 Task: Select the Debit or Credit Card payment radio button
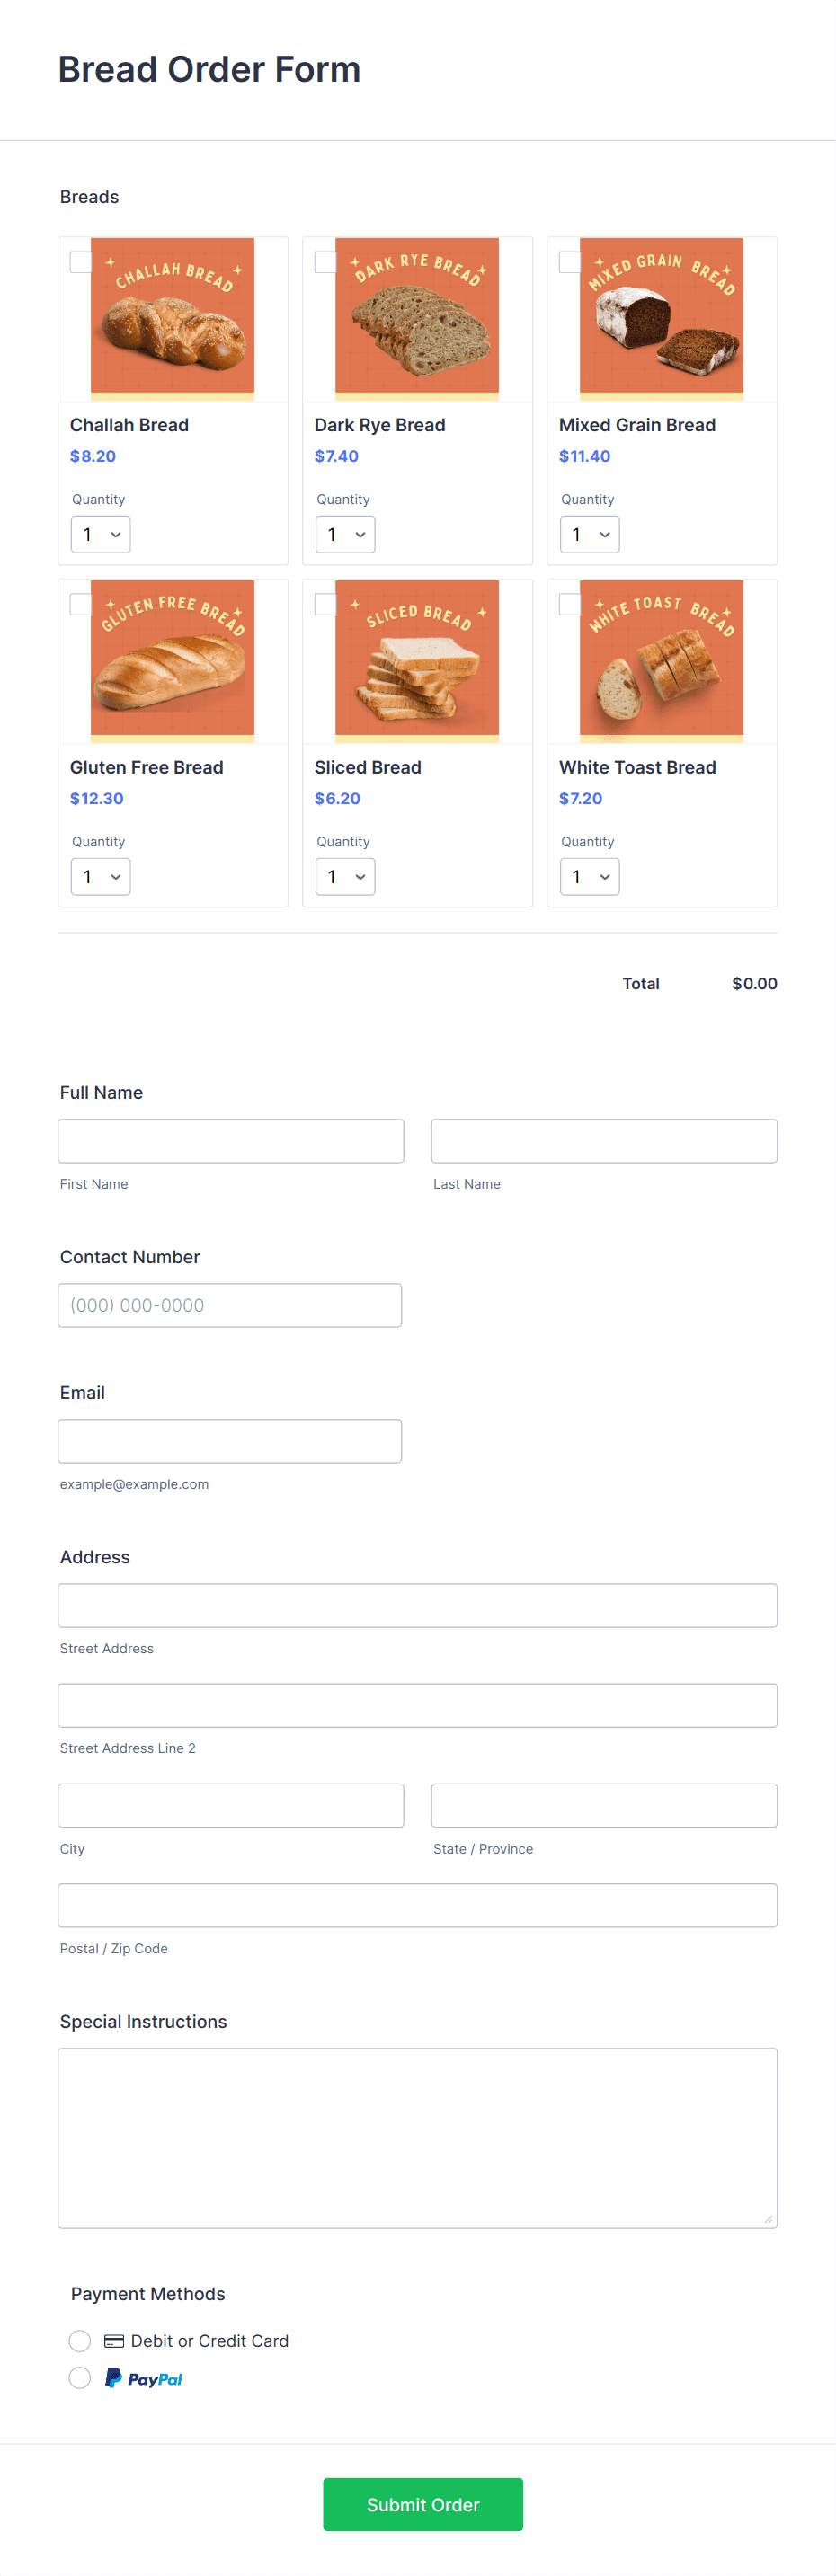click(x=80, y=2340)
